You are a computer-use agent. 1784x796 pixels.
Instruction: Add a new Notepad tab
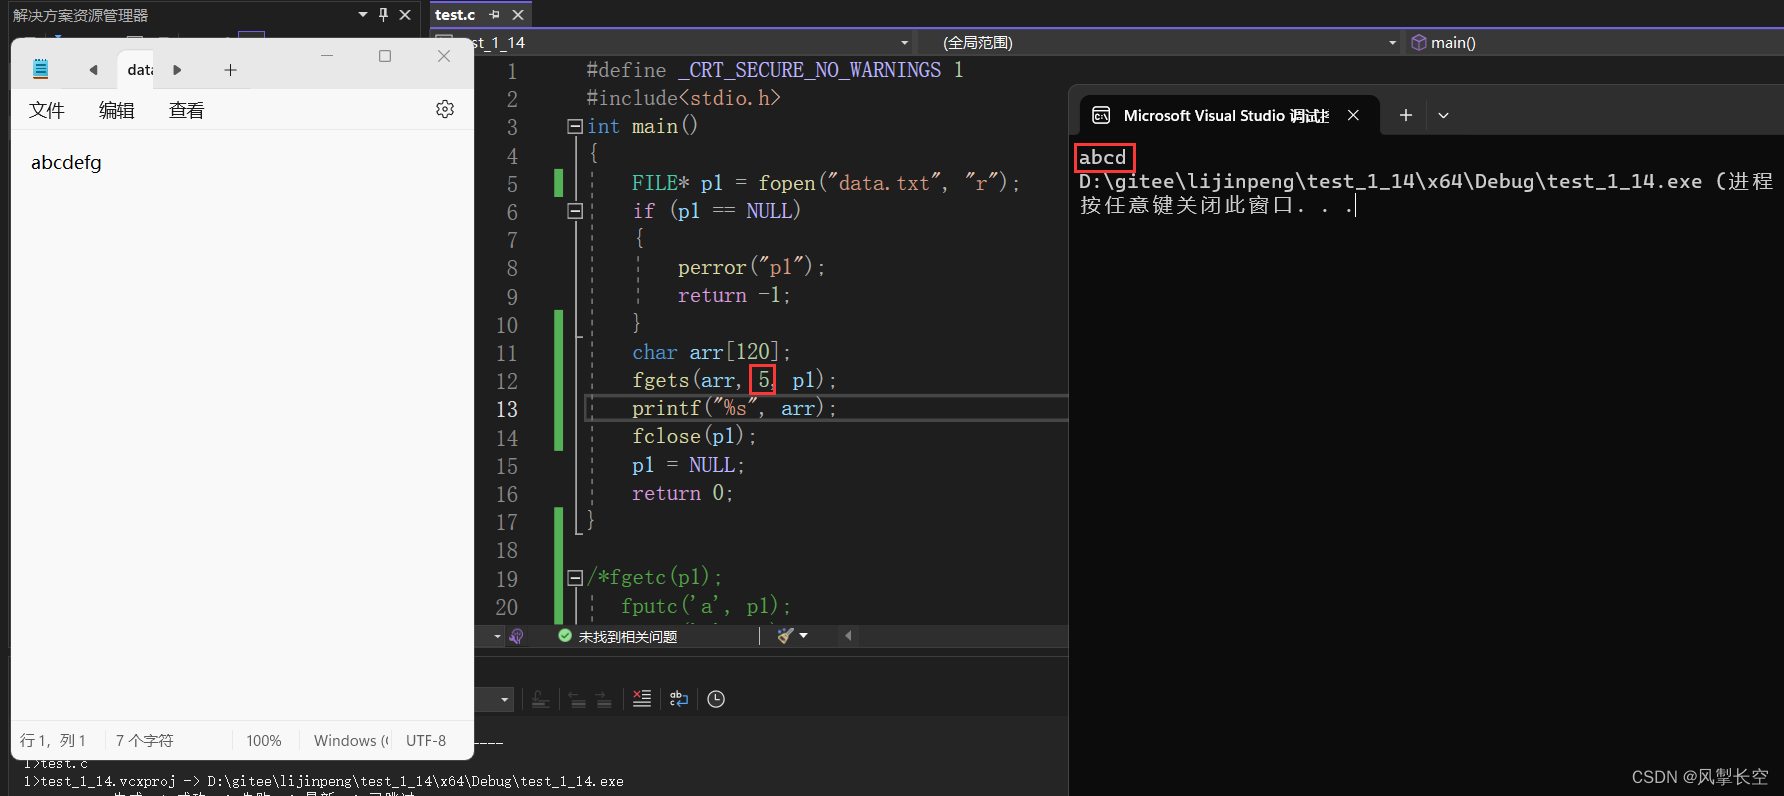coord(230,70)
